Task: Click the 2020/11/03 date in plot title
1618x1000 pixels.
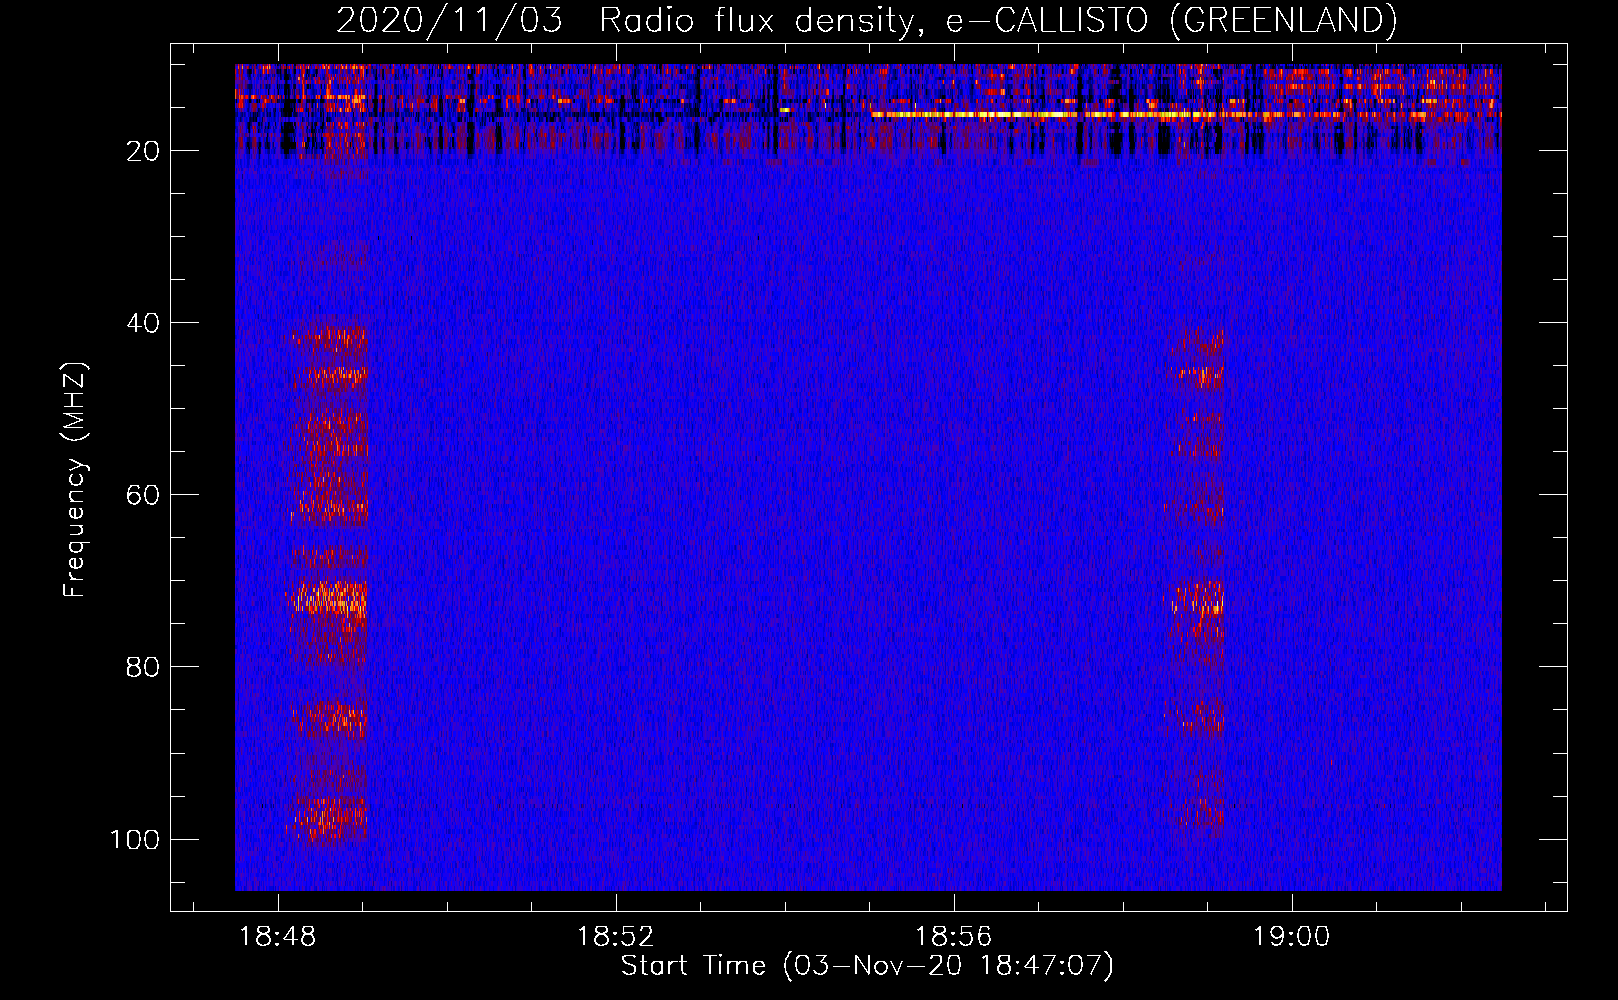Action: tap(449, 21)
